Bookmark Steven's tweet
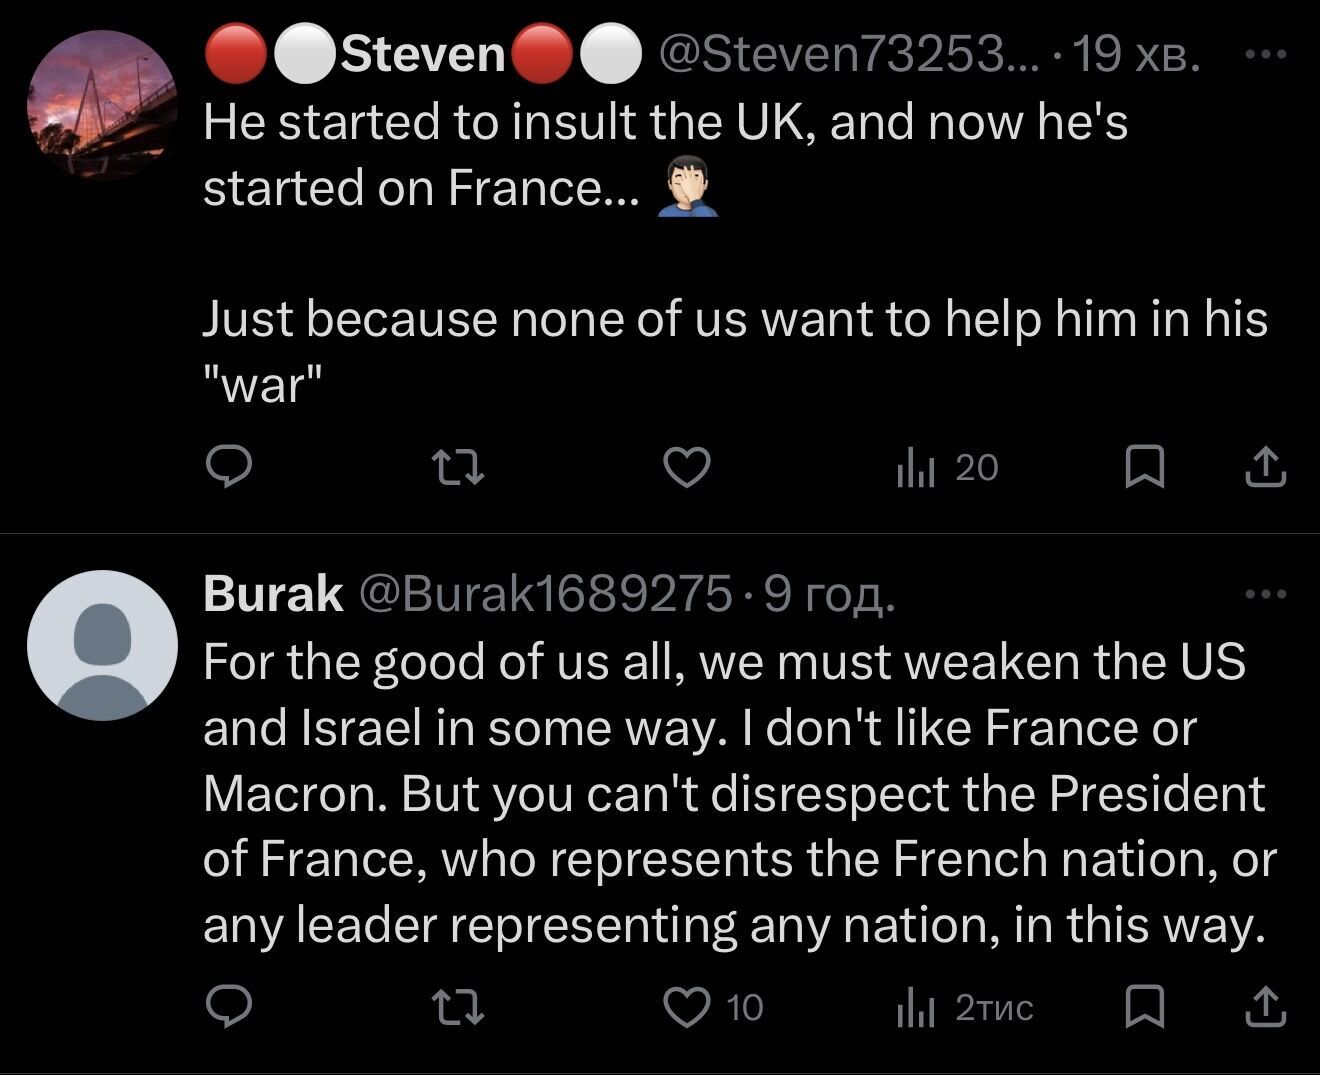 coord(1144,467)
